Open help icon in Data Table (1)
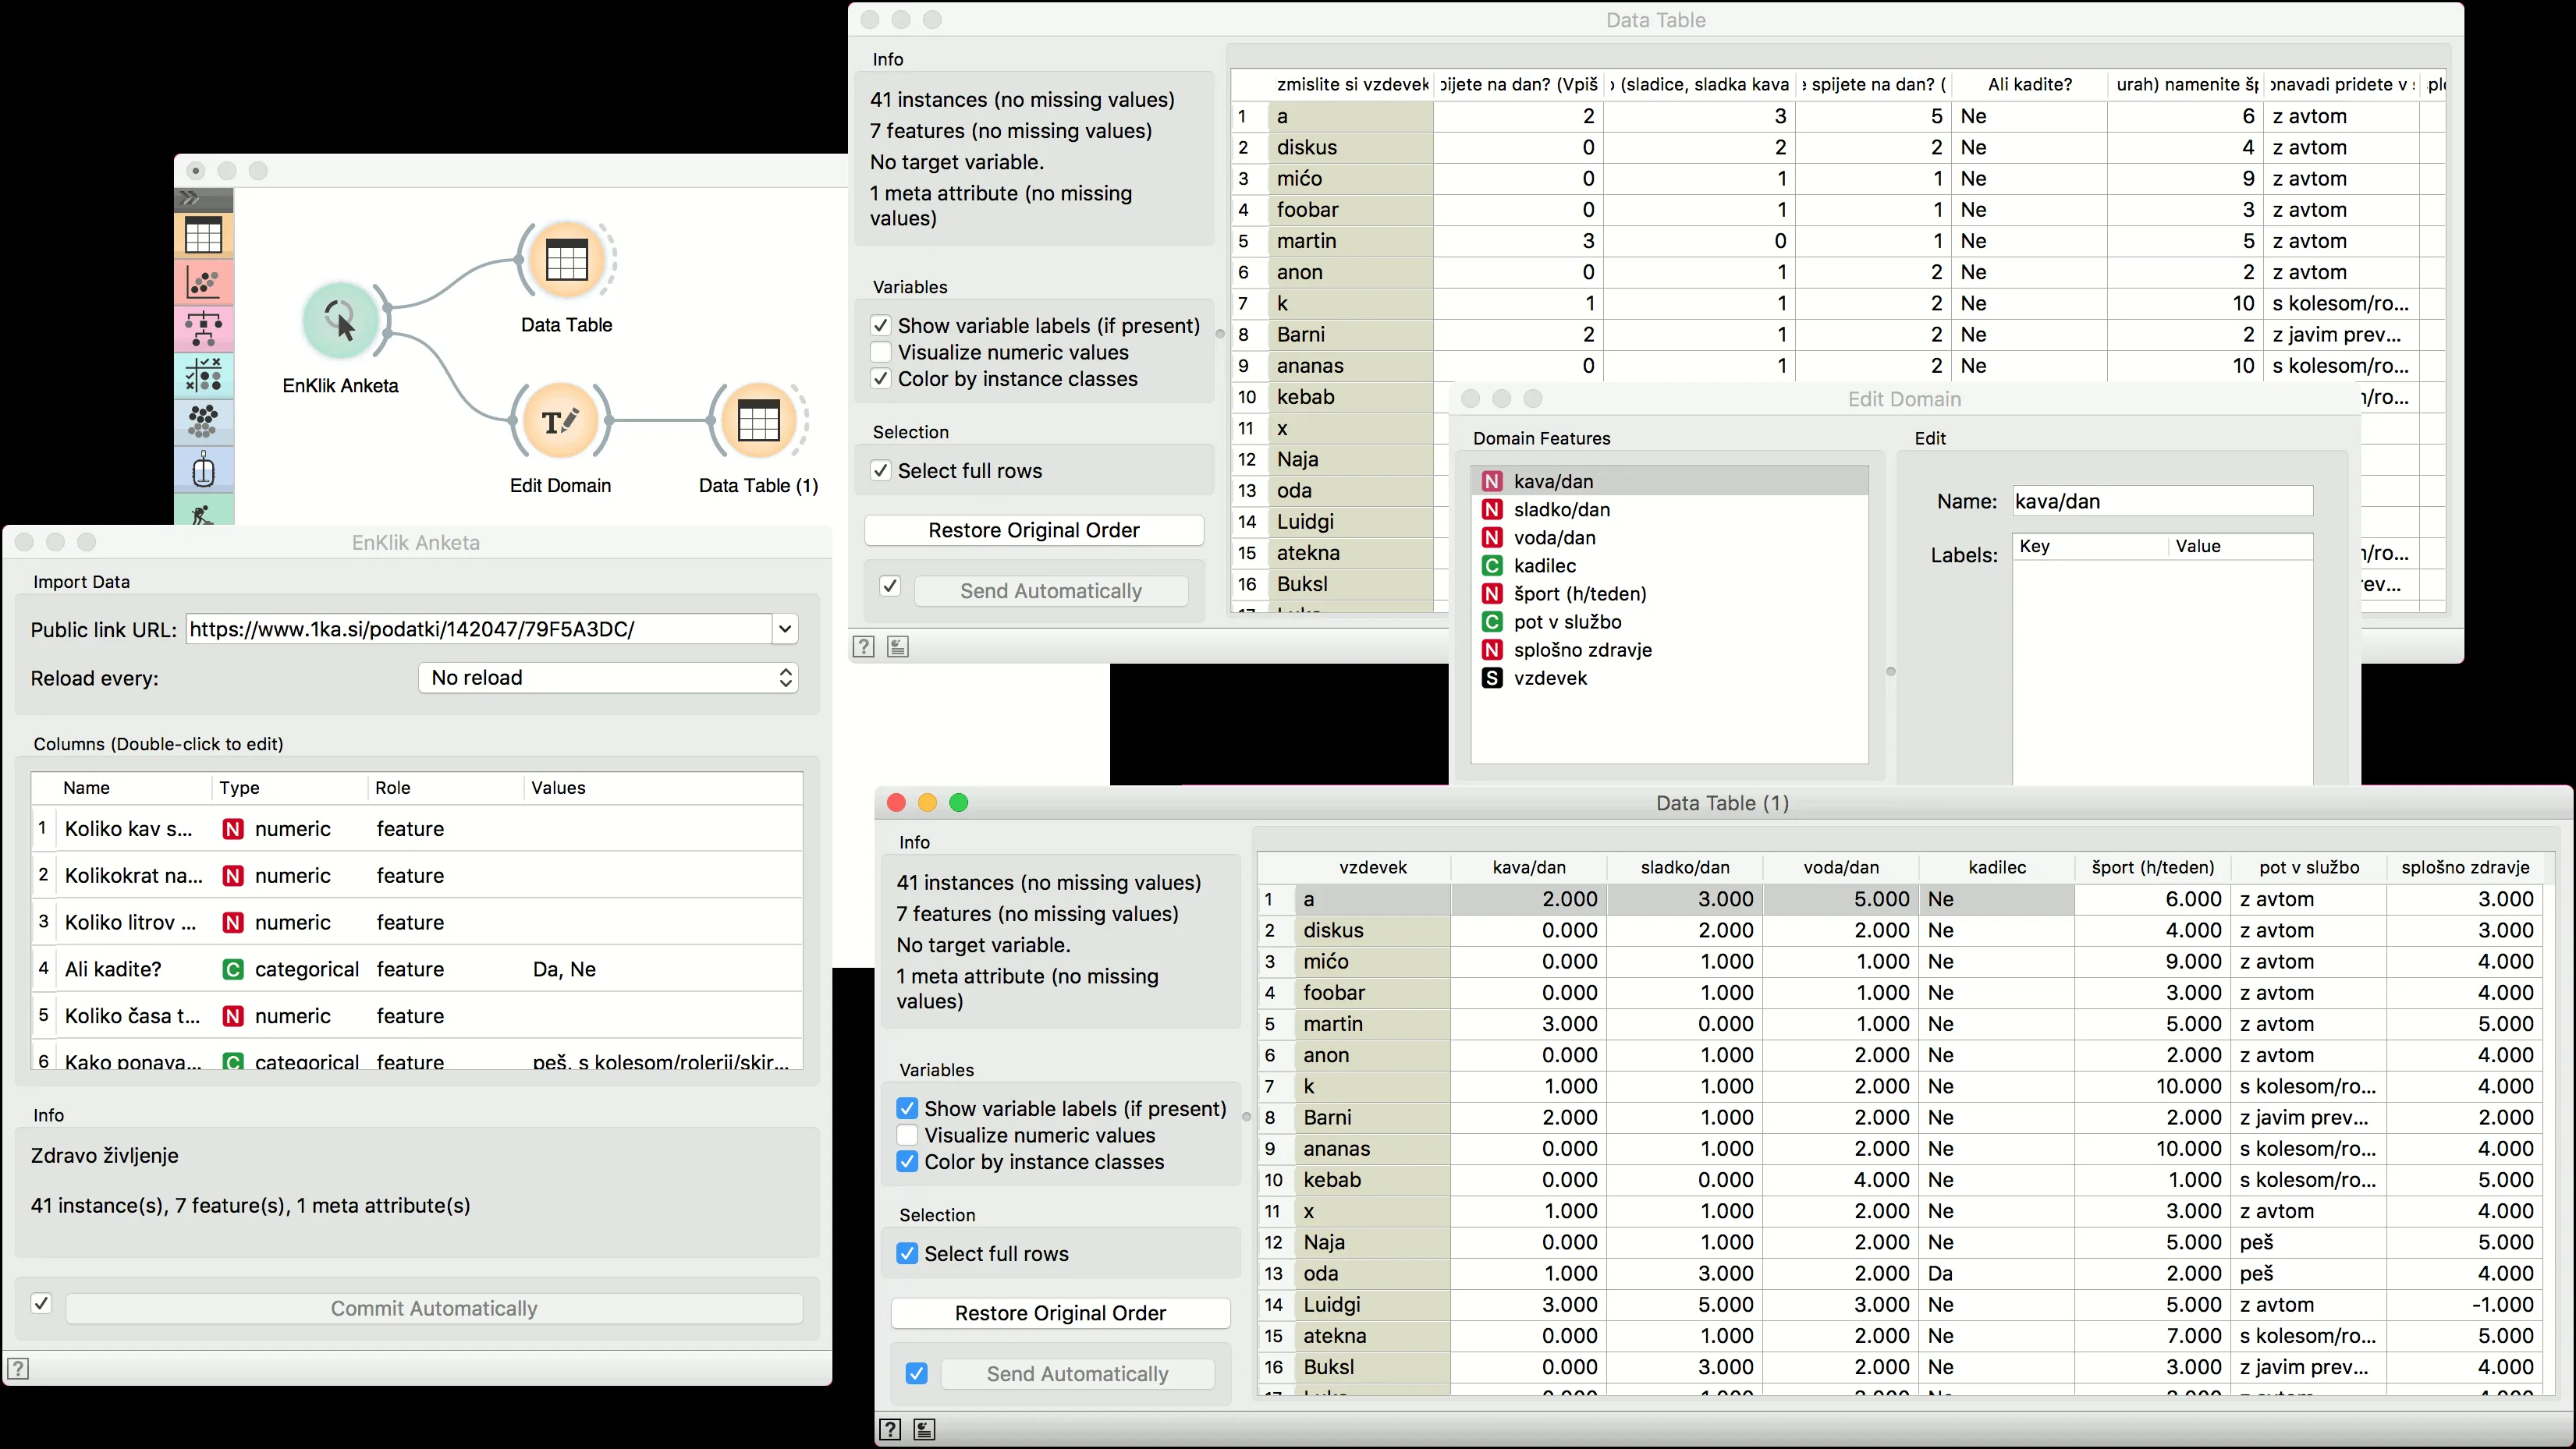Viewport: 2576px width, 1449px height. coord(890,1429)
